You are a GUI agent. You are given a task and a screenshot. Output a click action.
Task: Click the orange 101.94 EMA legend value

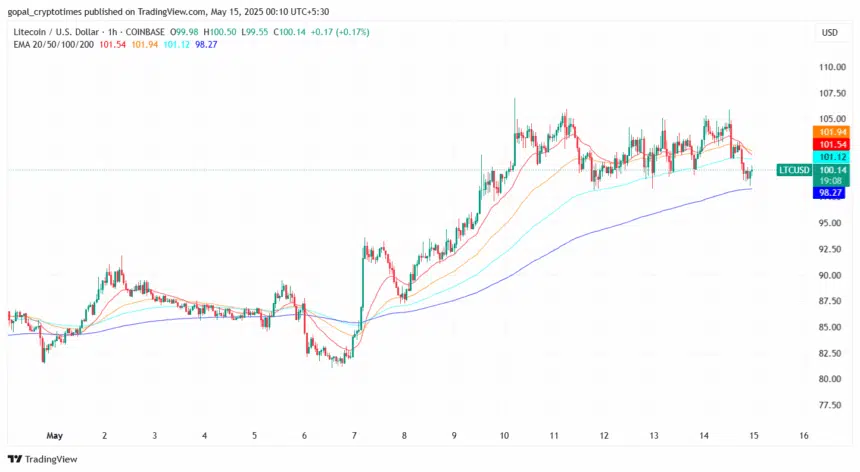coord(144,44)
